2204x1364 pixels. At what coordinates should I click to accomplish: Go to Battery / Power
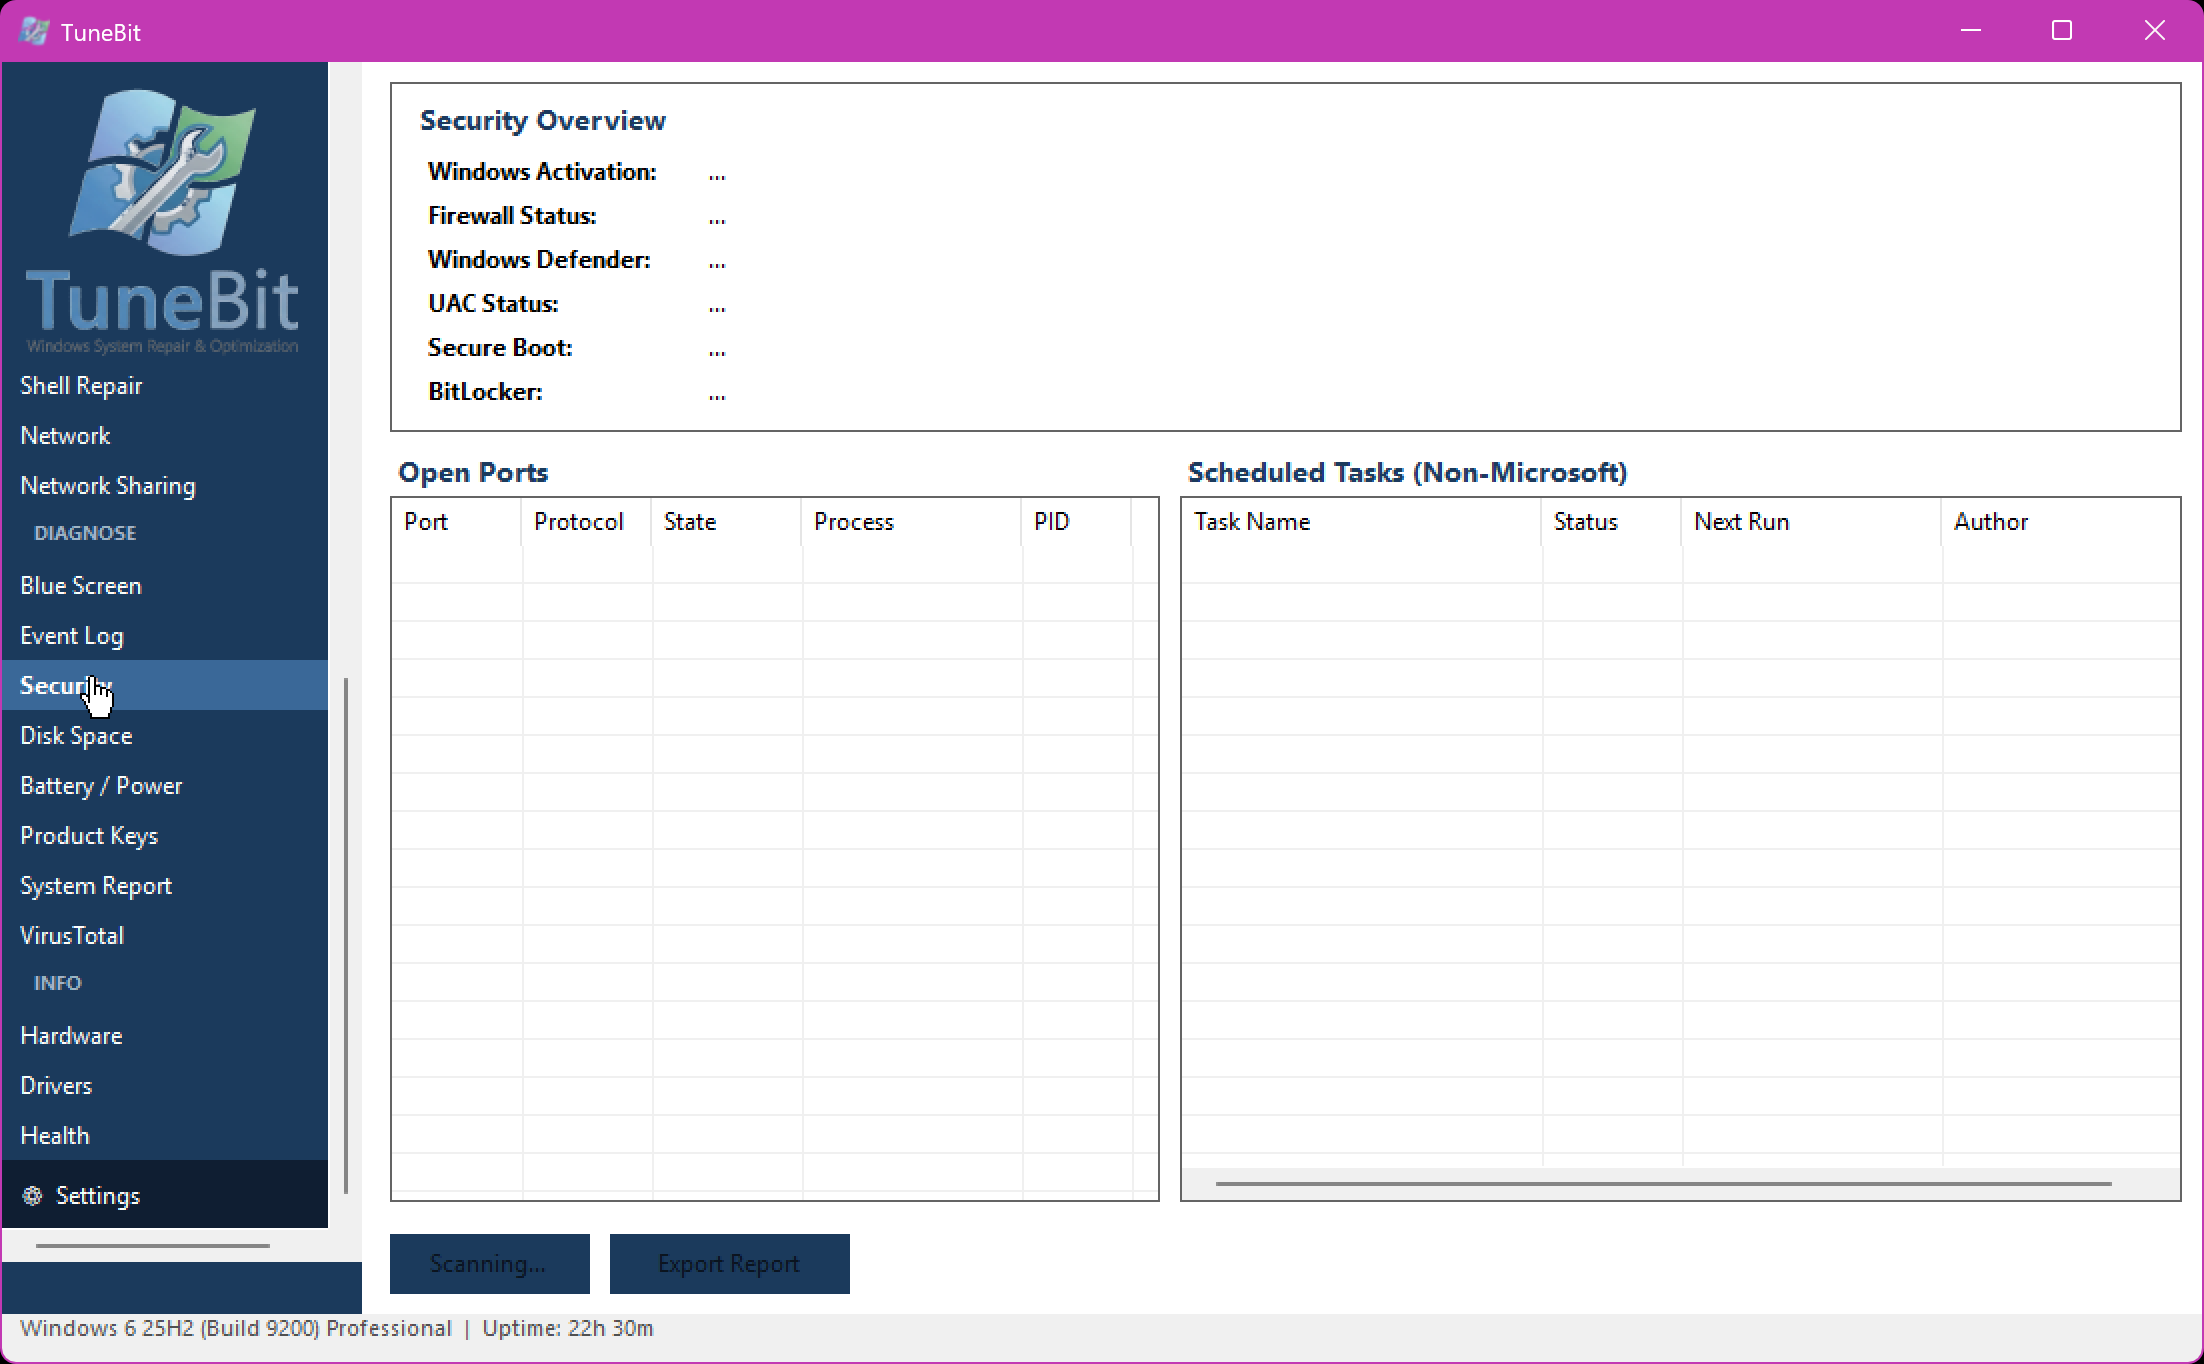165,786
